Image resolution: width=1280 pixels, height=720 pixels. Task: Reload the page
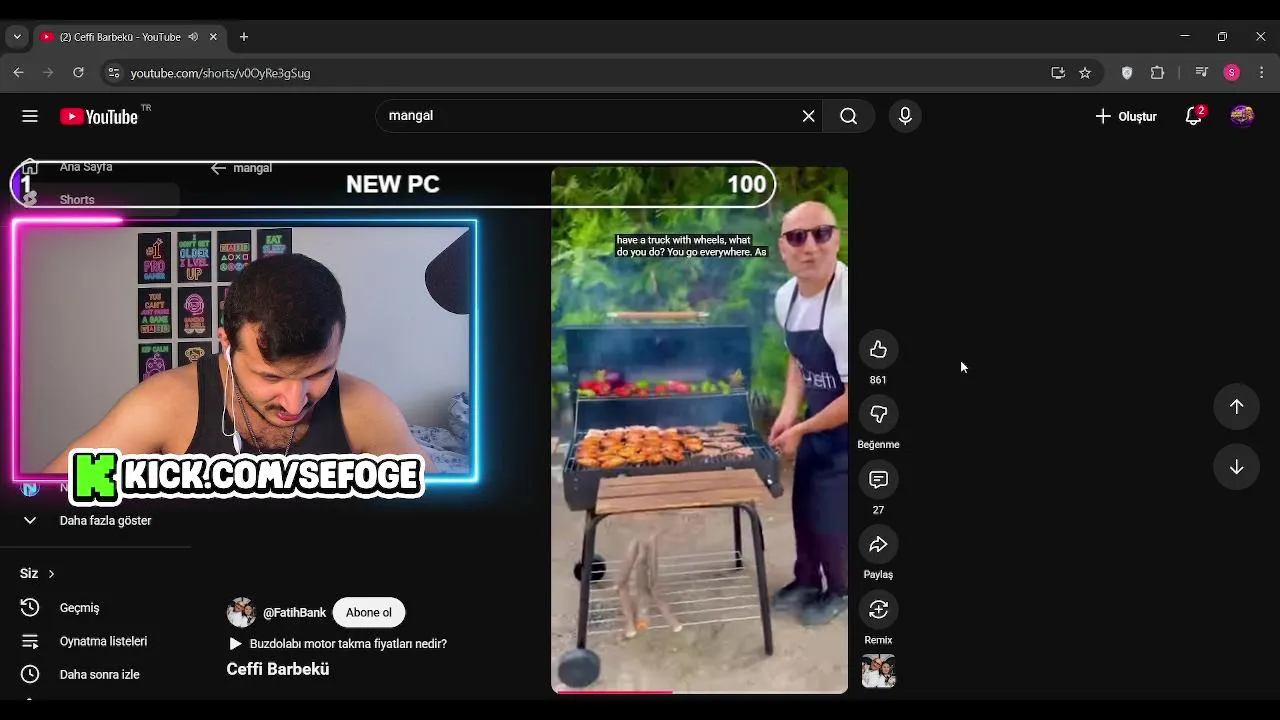point(78,73)
